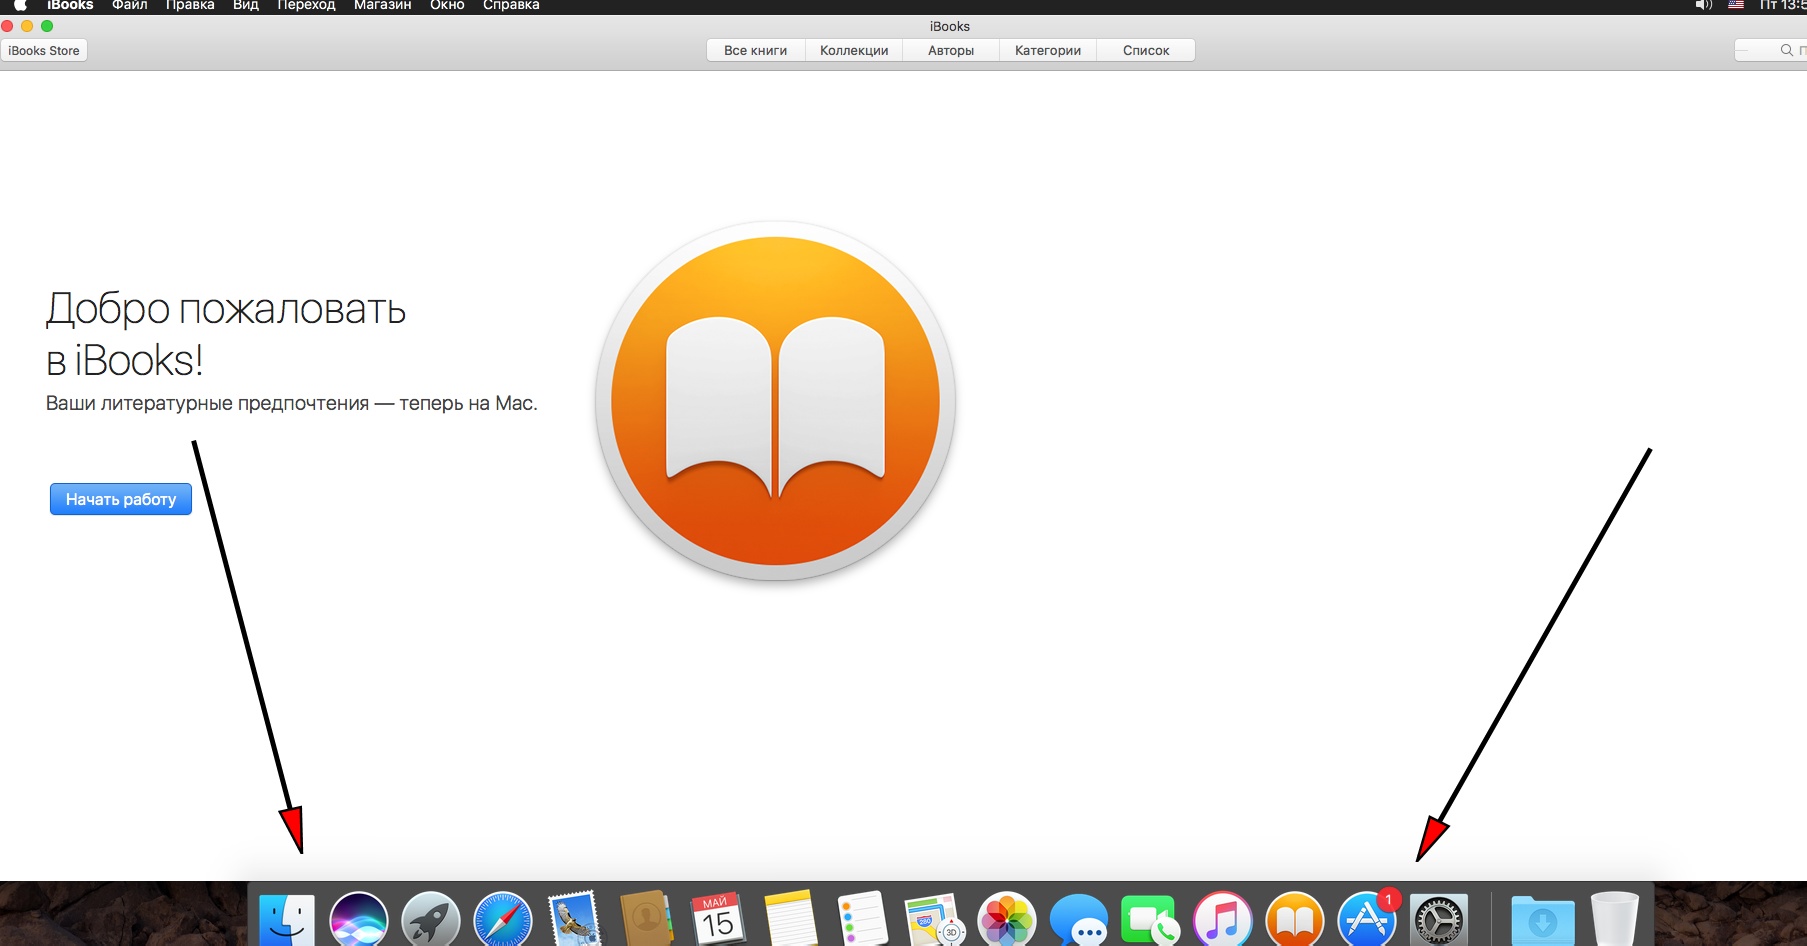Open System Preferences gear icon

coord(1439,920)
